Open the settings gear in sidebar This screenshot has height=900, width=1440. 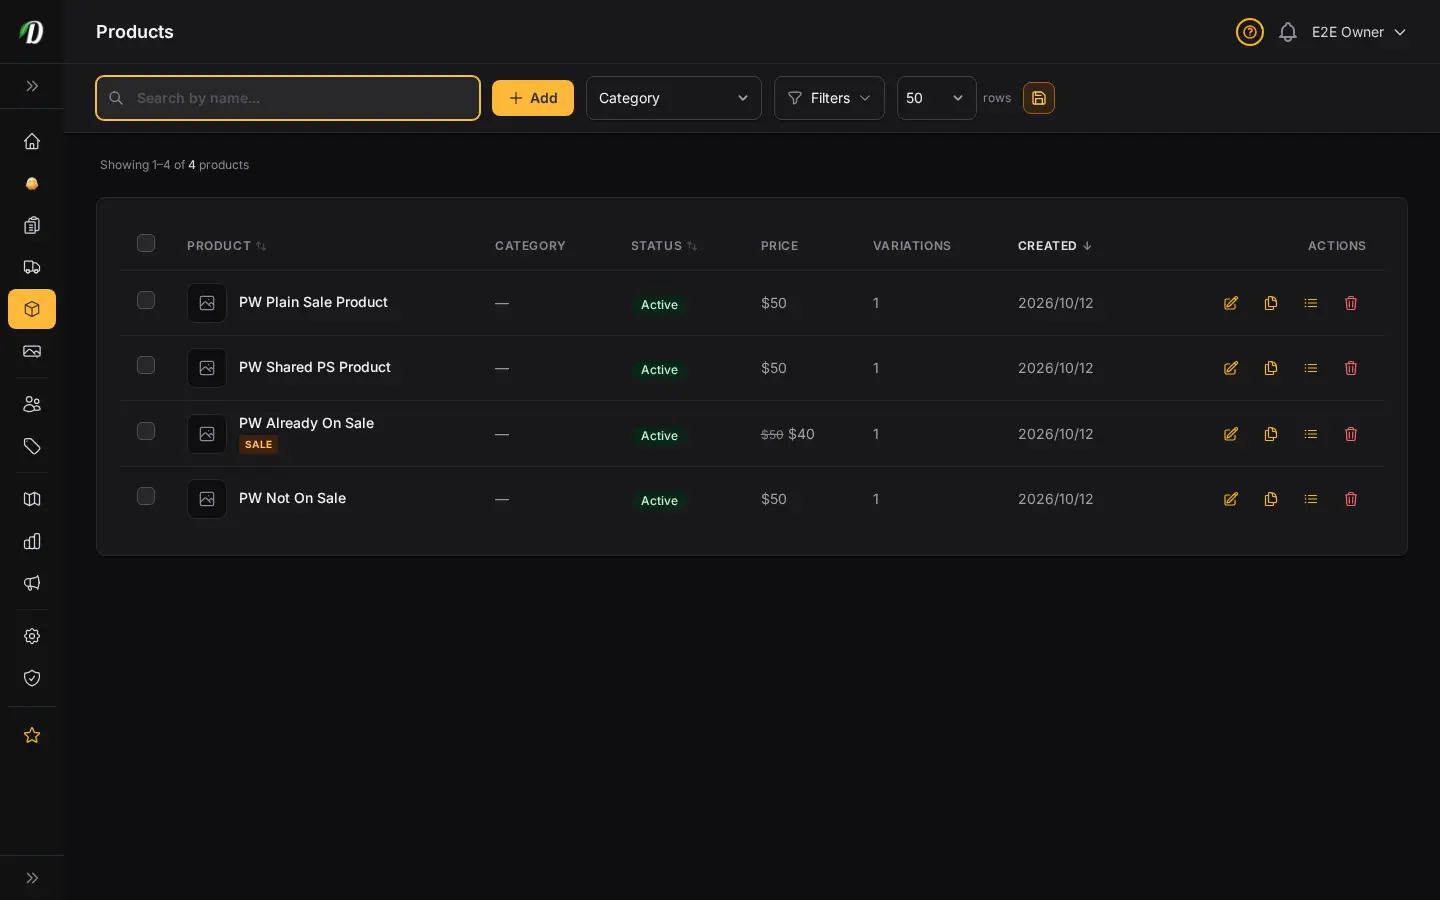pos(32,636)
